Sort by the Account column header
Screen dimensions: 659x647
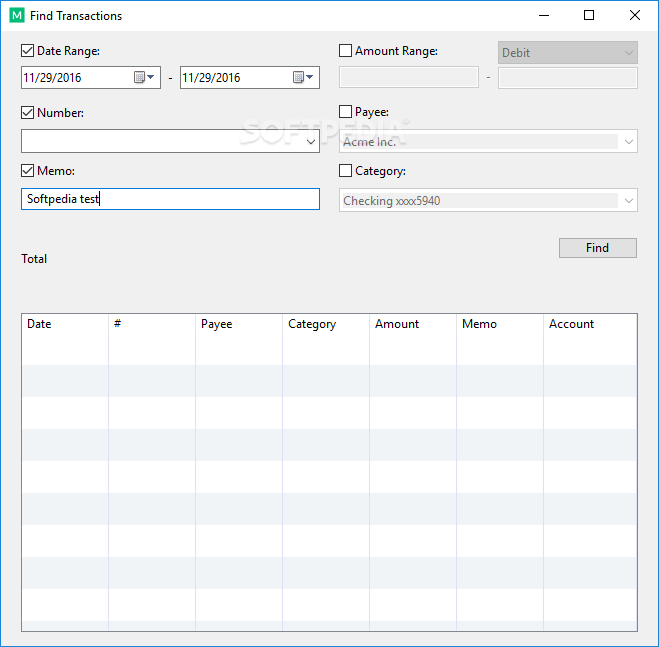pos(590,324)
